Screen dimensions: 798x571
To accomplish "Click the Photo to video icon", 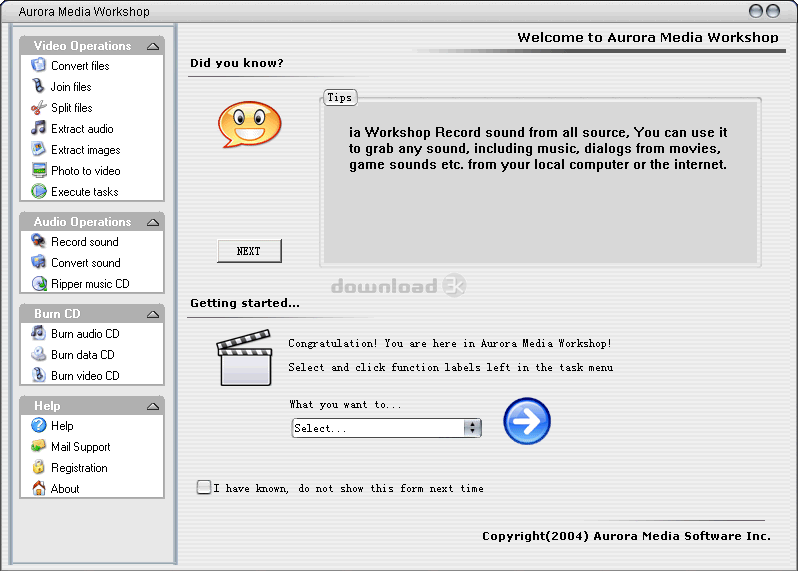I will (39, 170).
